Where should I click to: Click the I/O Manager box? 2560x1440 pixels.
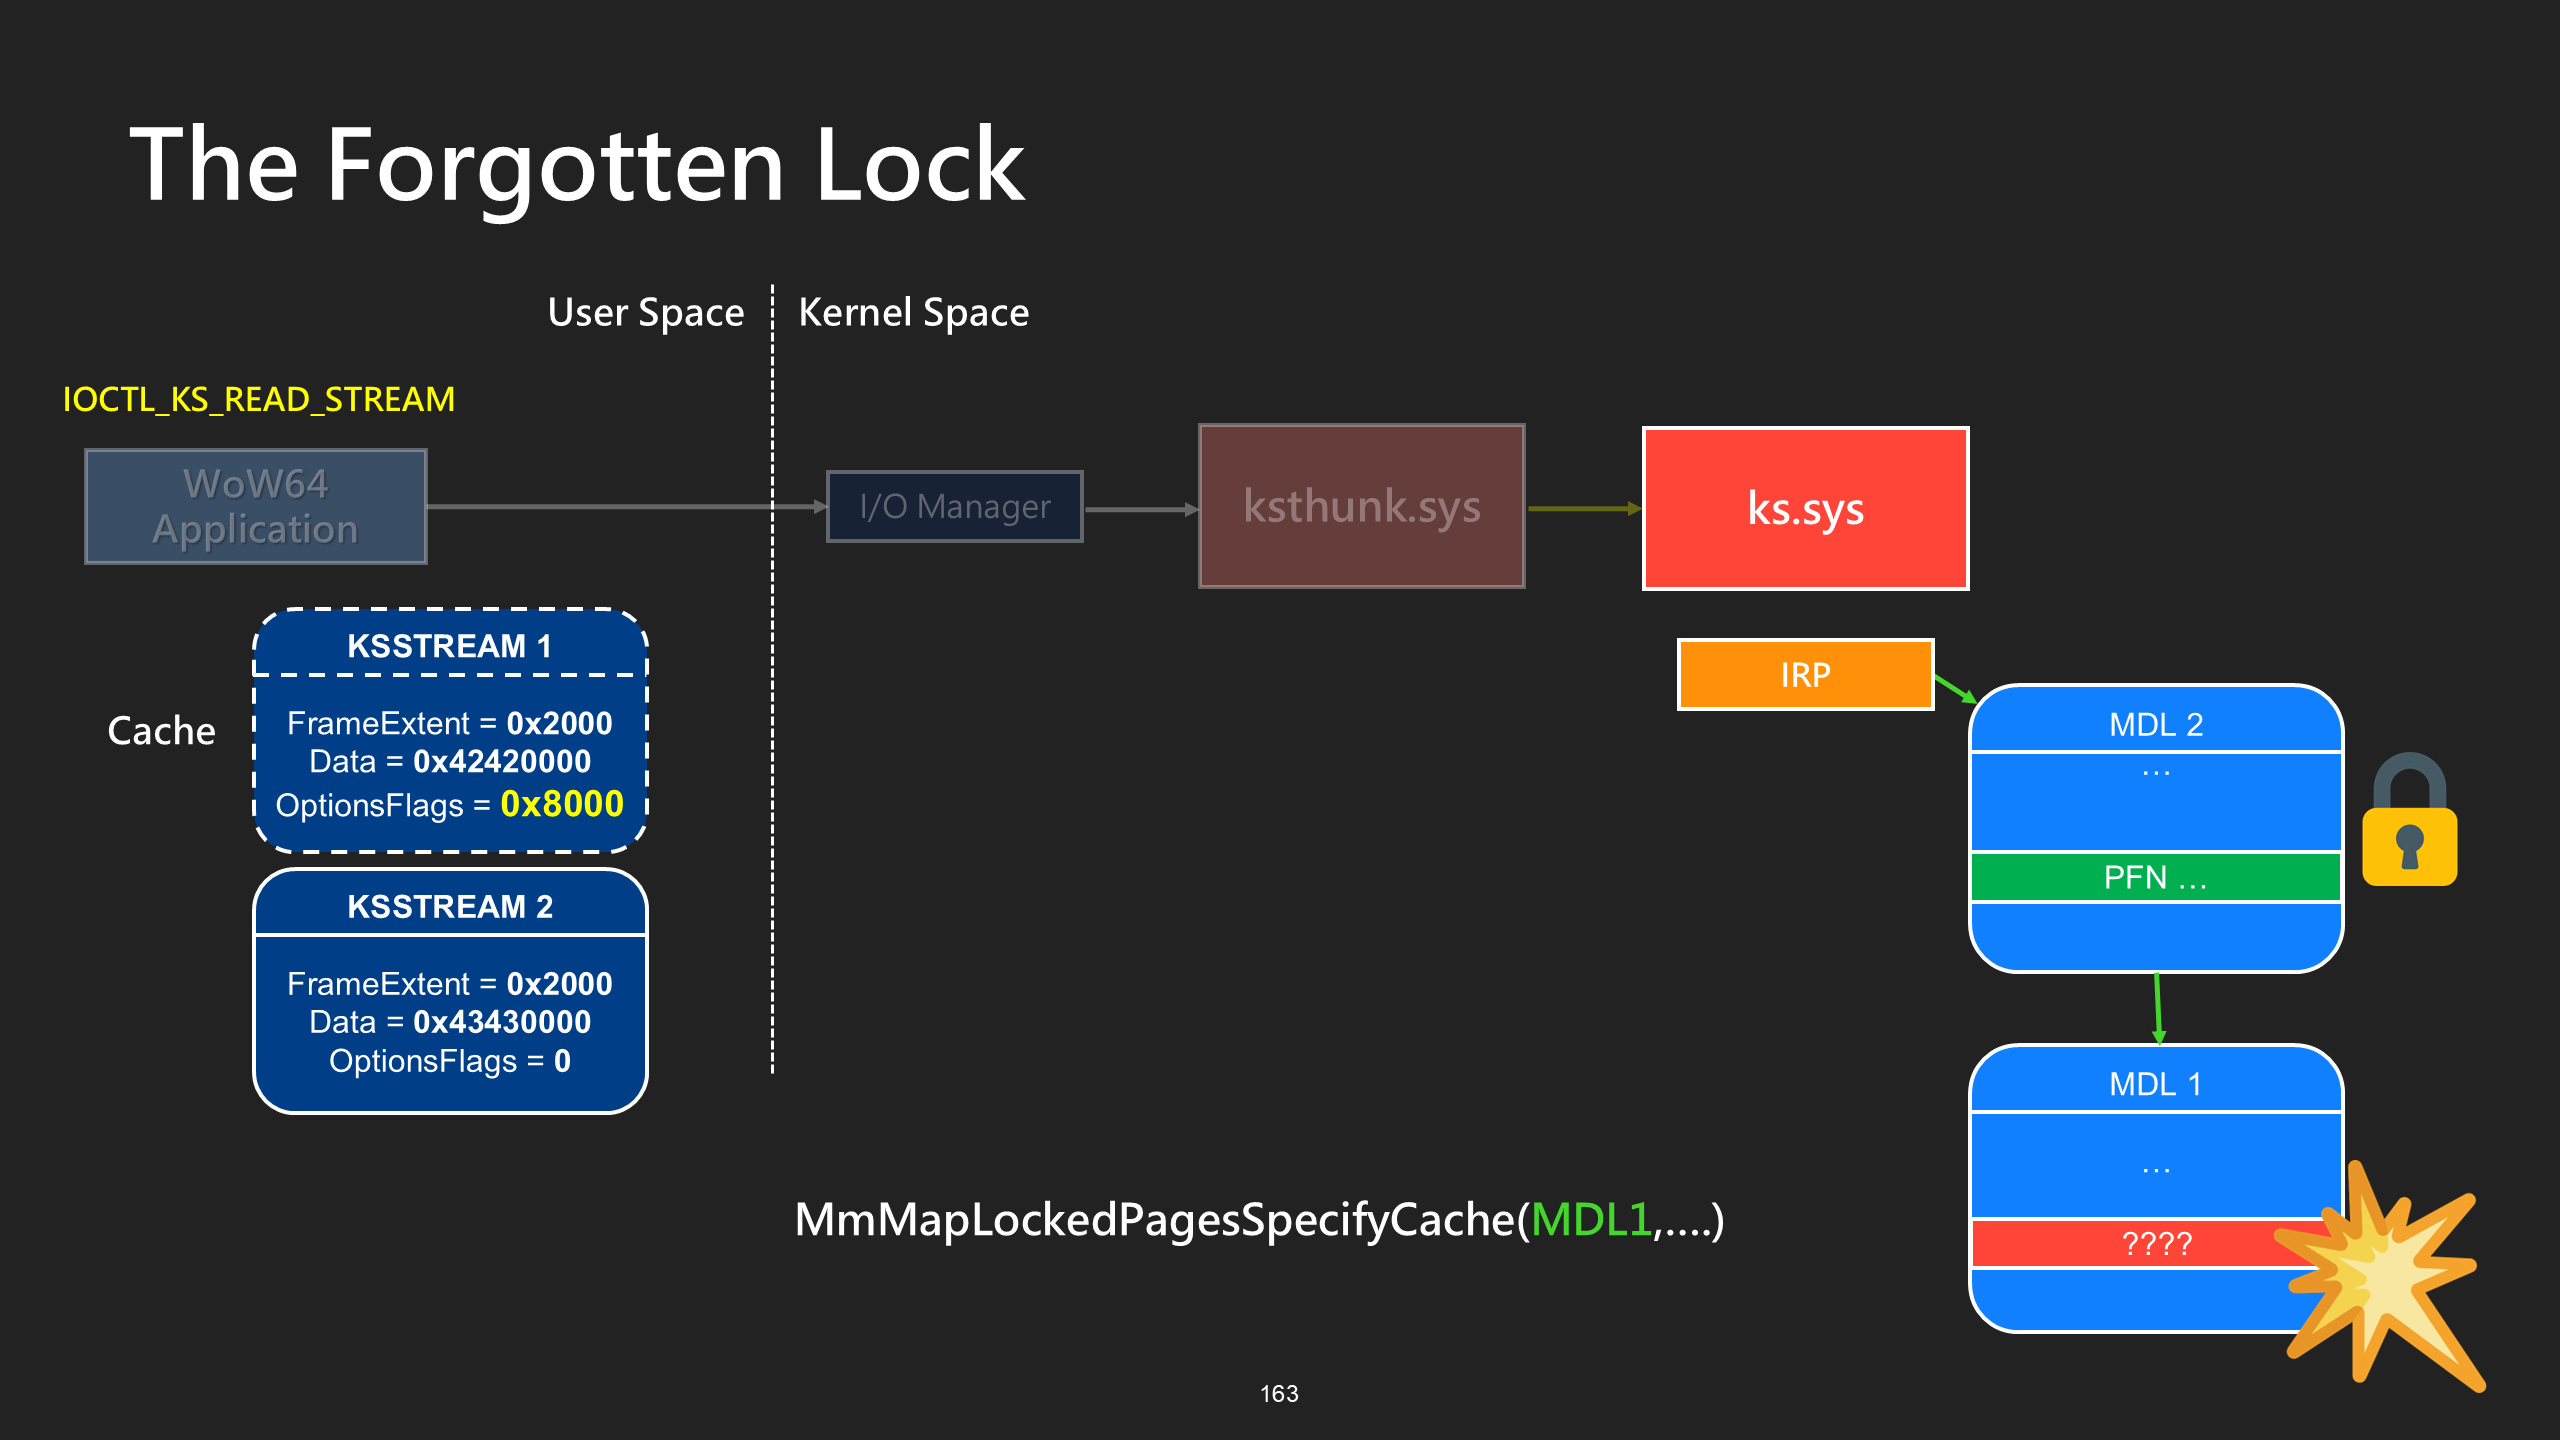point(955,506)
